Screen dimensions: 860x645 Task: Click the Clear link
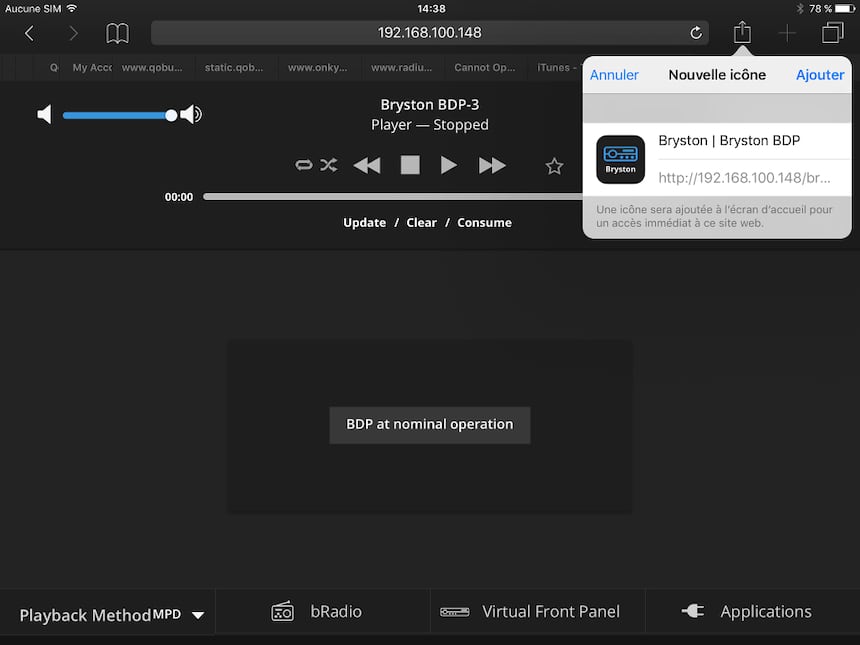click(x=421, y=223)
